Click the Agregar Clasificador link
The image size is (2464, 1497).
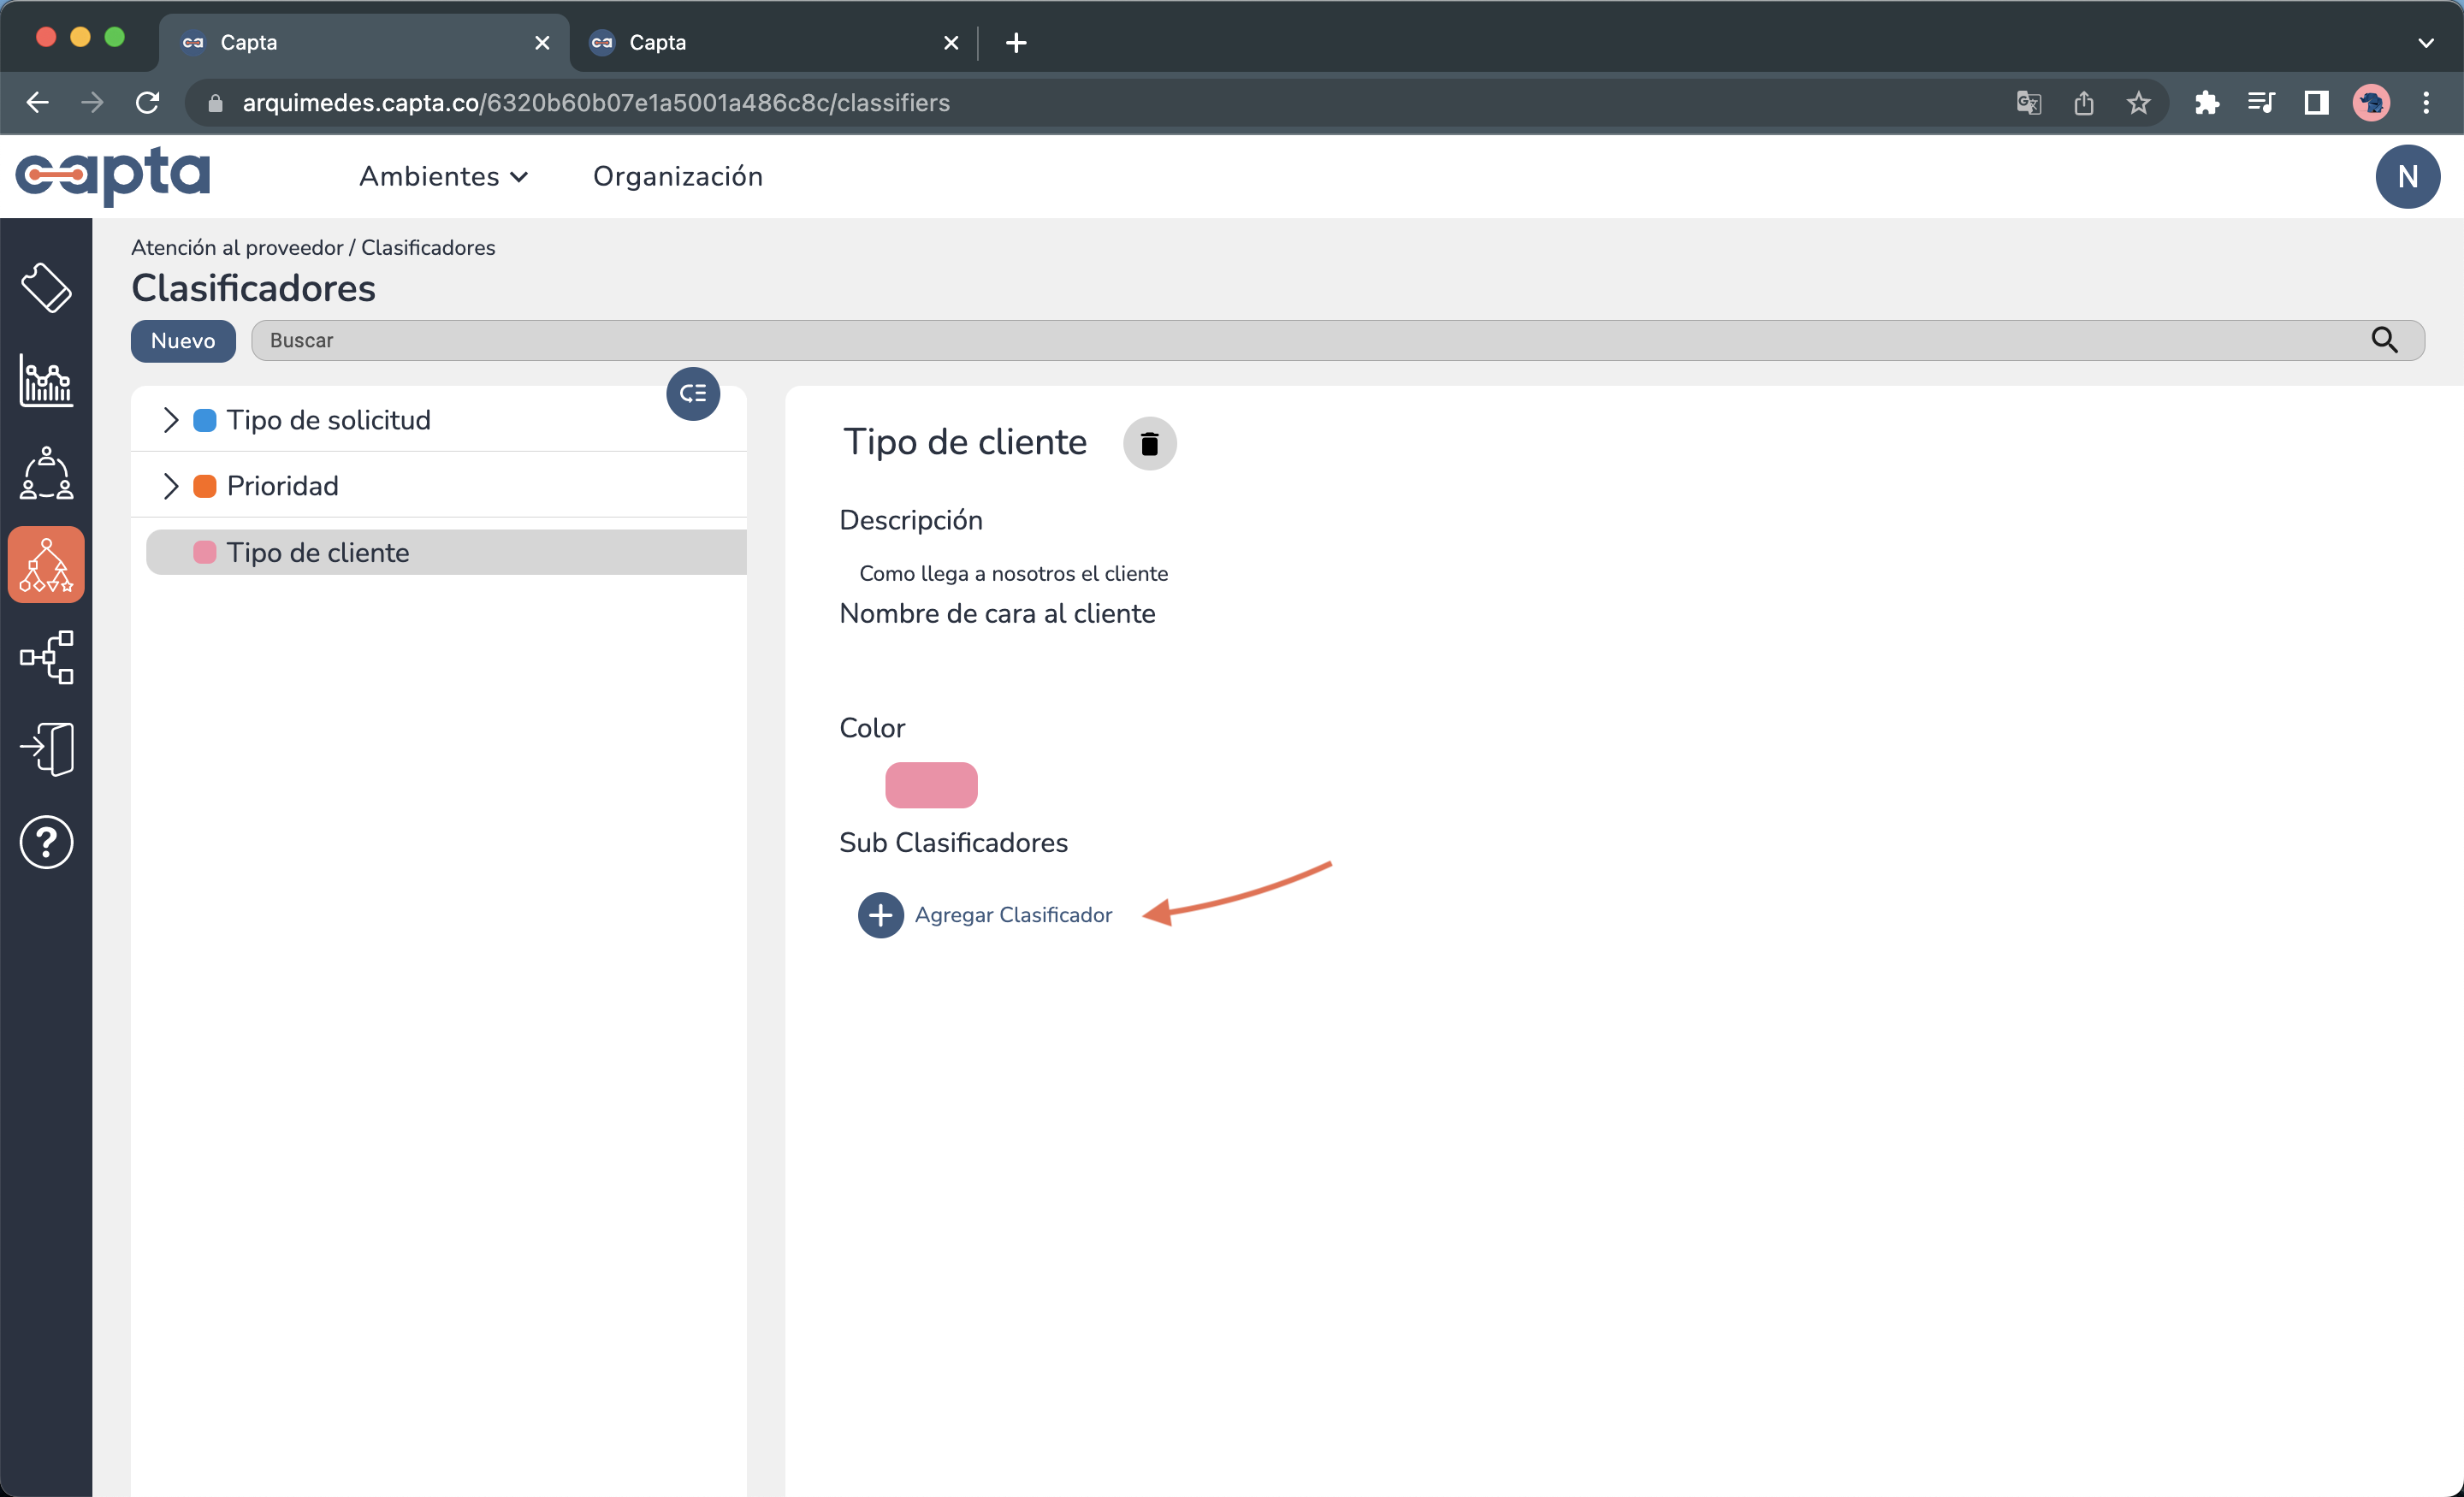1012,915
